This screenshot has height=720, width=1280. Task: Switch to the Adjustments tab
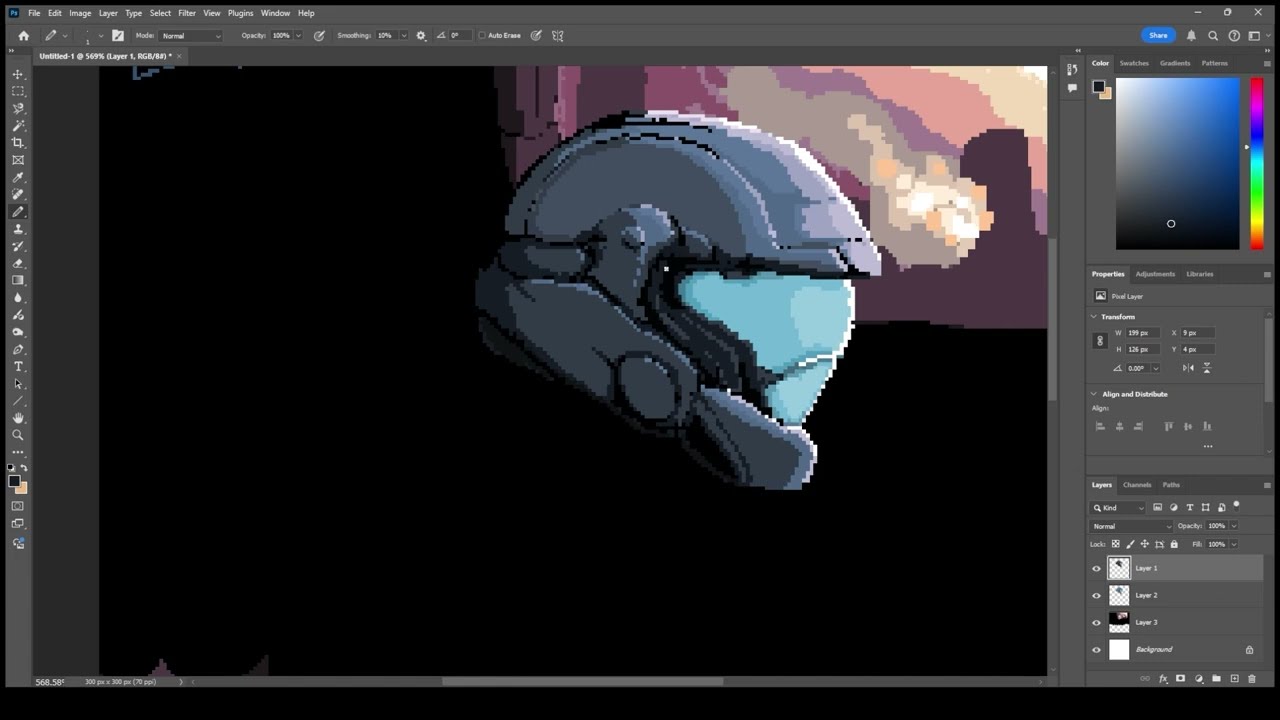coord(1155,274)
